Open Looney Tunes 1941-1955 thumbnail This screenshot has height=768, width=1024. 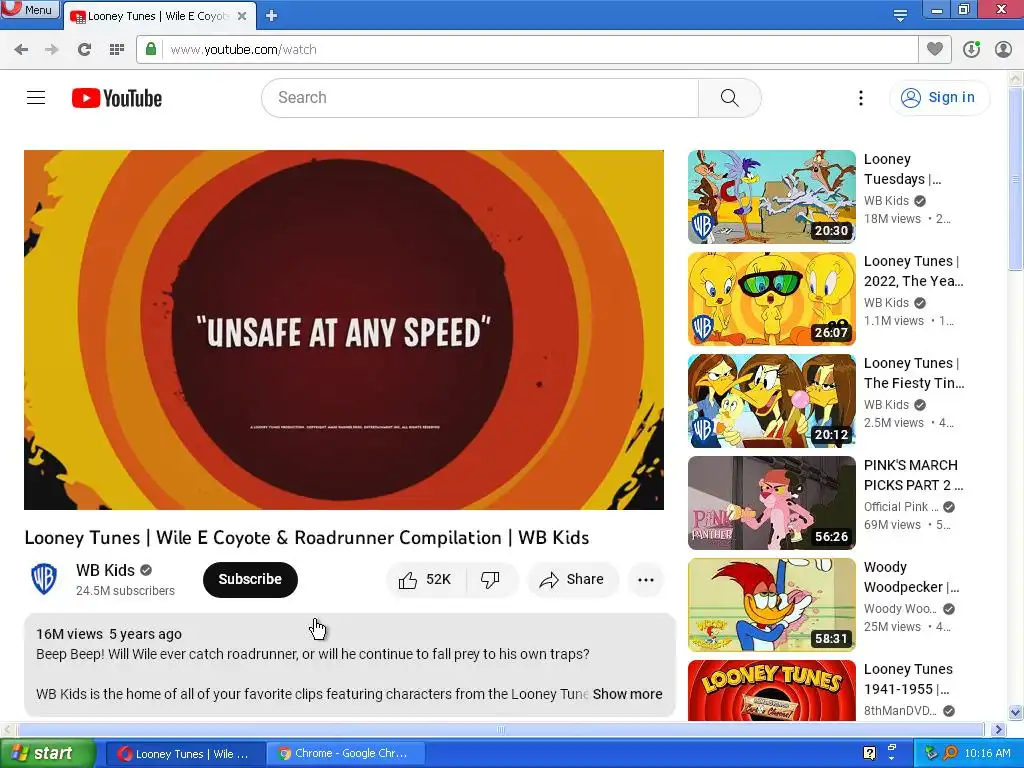[x=771, y=690]
